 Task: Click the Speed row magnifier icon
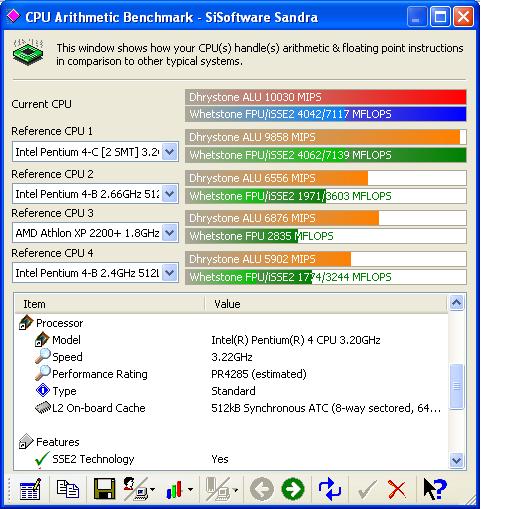[x=43, y=357]
